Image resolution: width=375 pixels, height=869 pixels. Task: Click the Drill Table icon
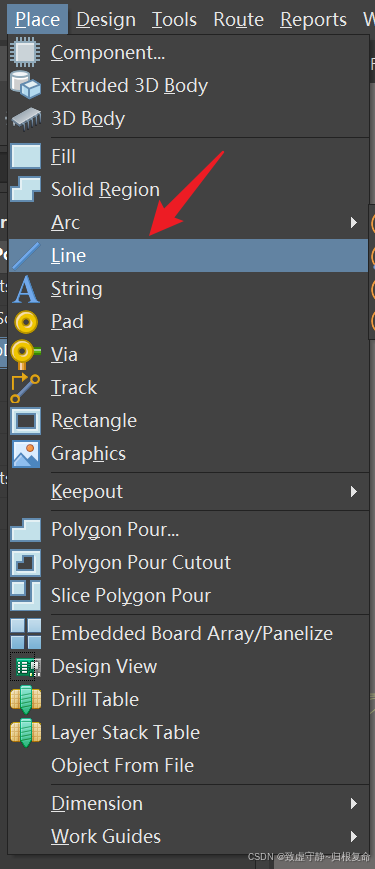25,700
